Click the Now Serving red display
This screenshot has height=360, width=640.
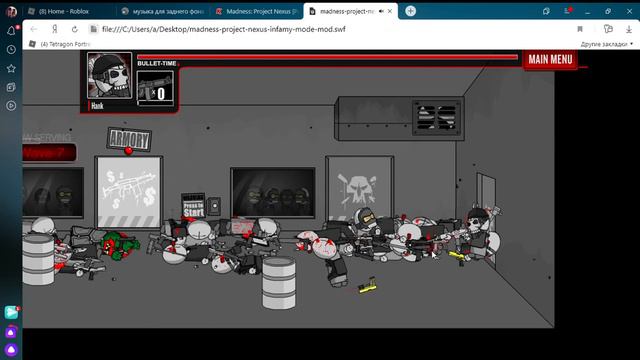(x=49, y=153)
